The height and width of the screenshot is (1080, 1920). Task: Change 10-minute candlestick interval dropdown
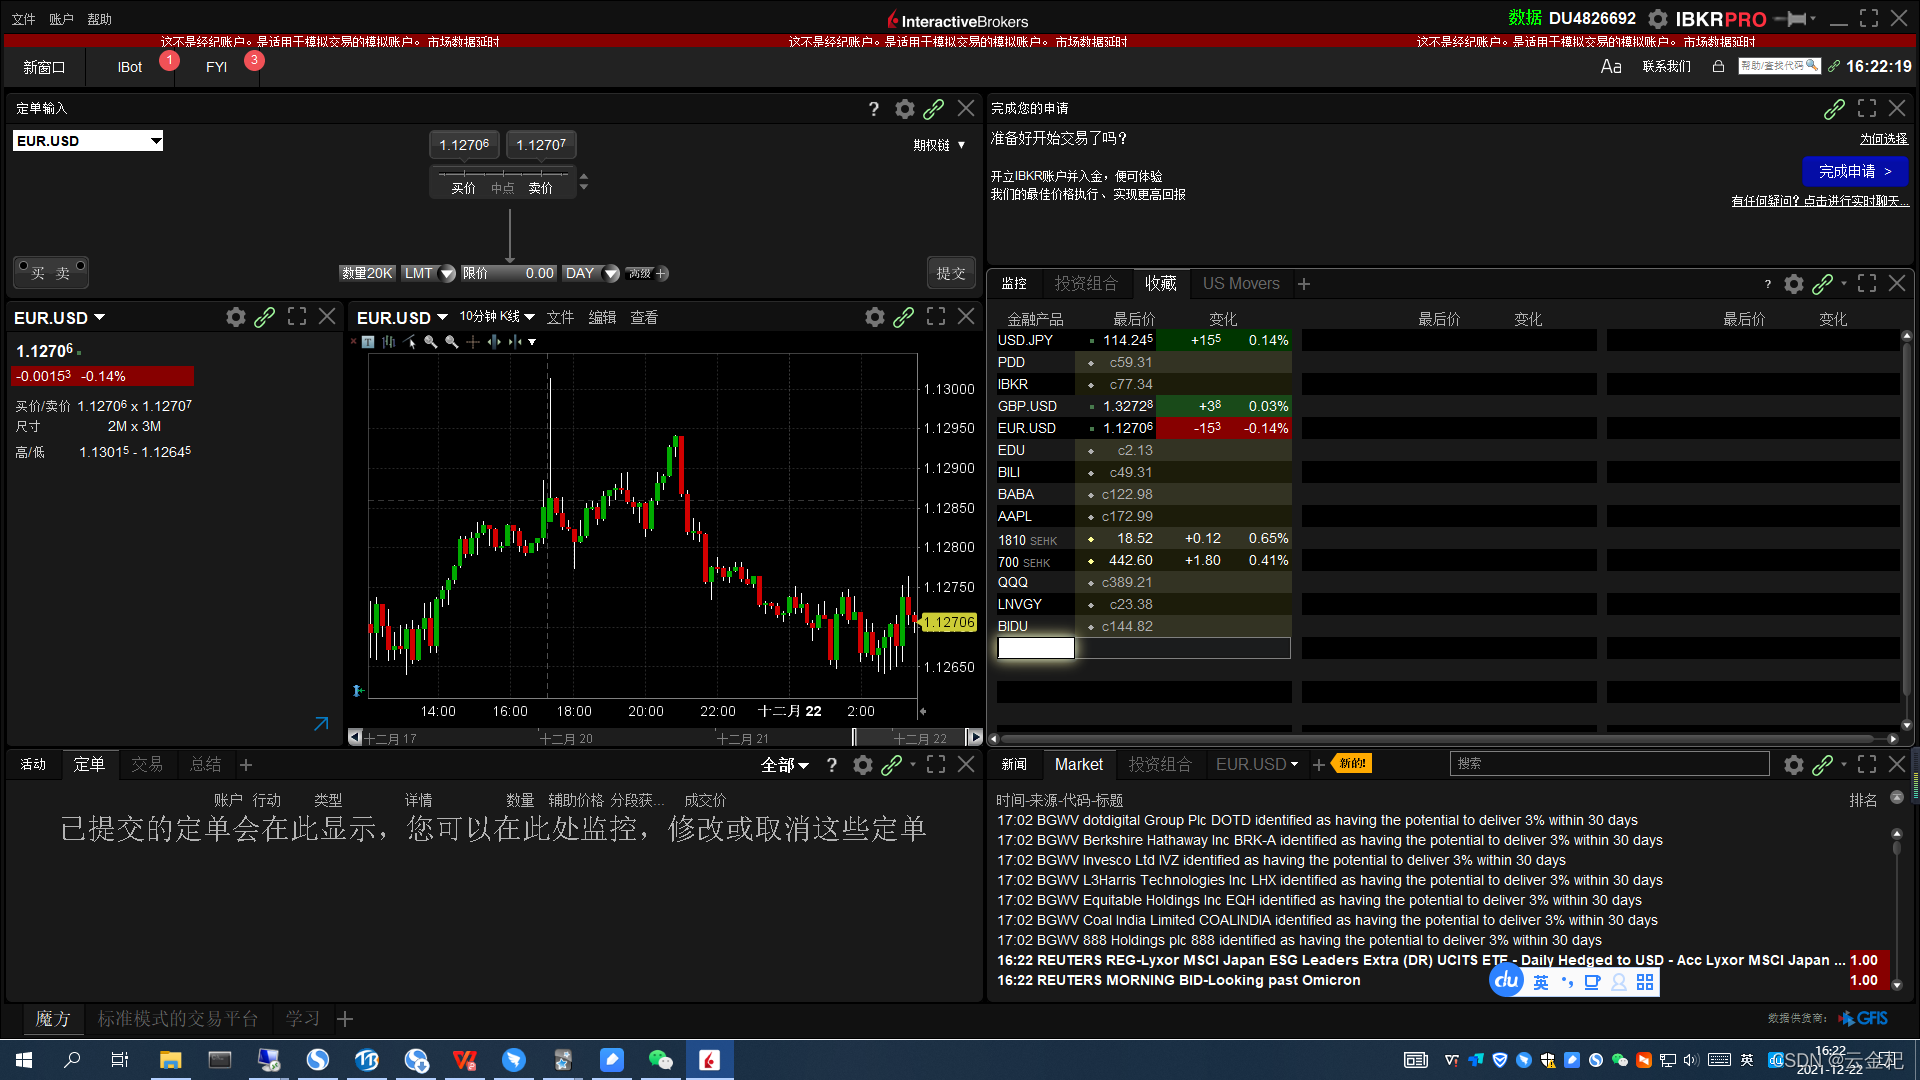497,317
